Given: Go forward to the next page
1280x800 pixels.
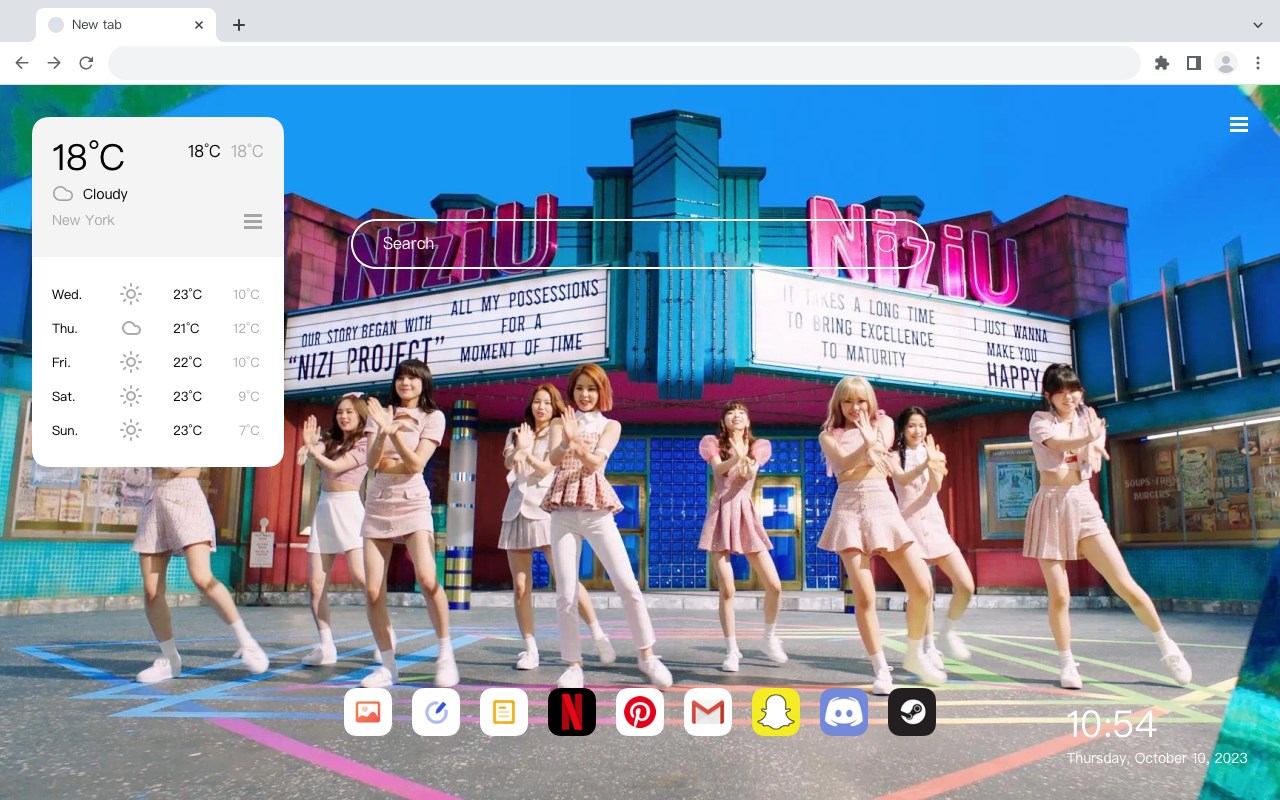Looking at the screenshot, I should click(54, 63).
